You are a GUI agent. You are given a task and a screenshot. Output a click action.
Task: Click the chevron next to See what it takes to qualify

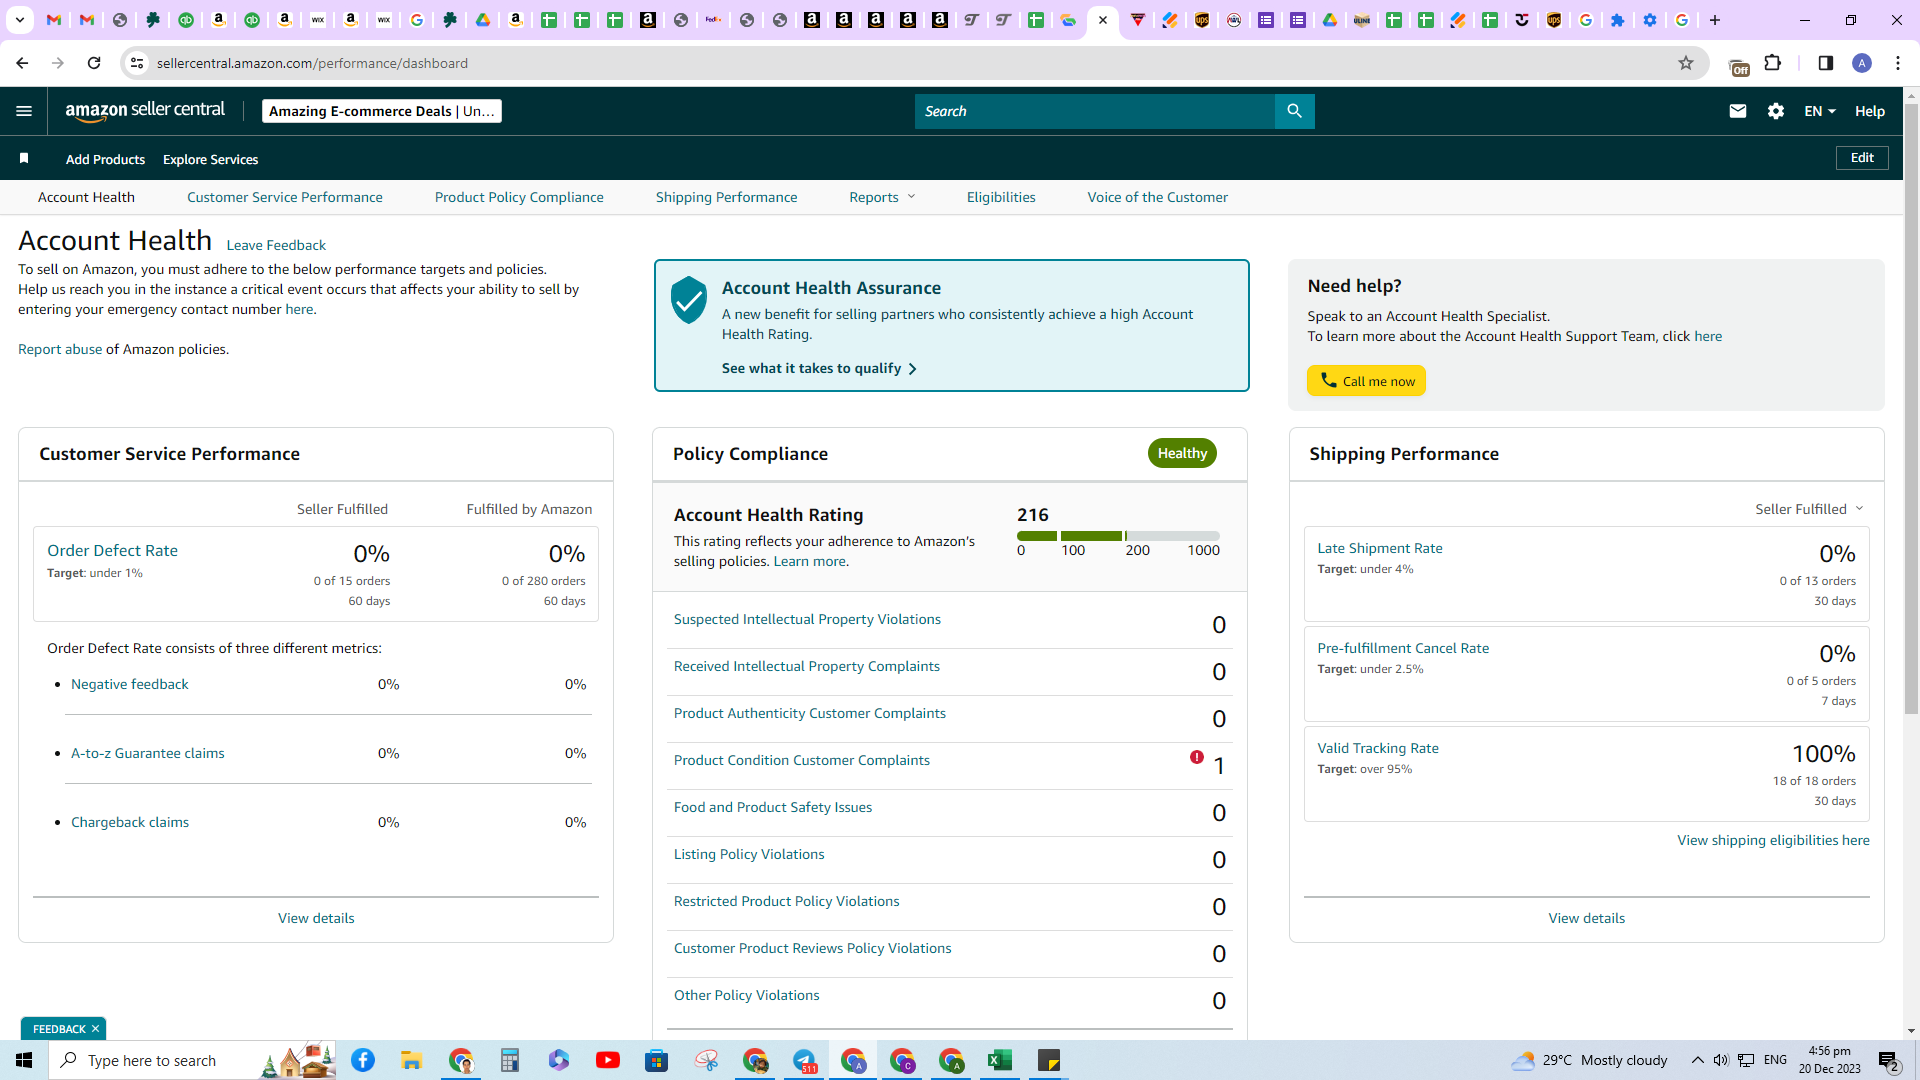click(x=912, y=369)
